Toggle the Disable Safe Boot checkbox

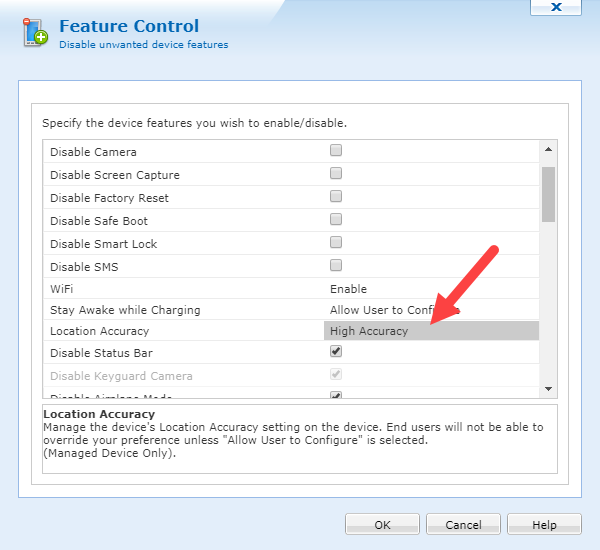tap(336, 220)
